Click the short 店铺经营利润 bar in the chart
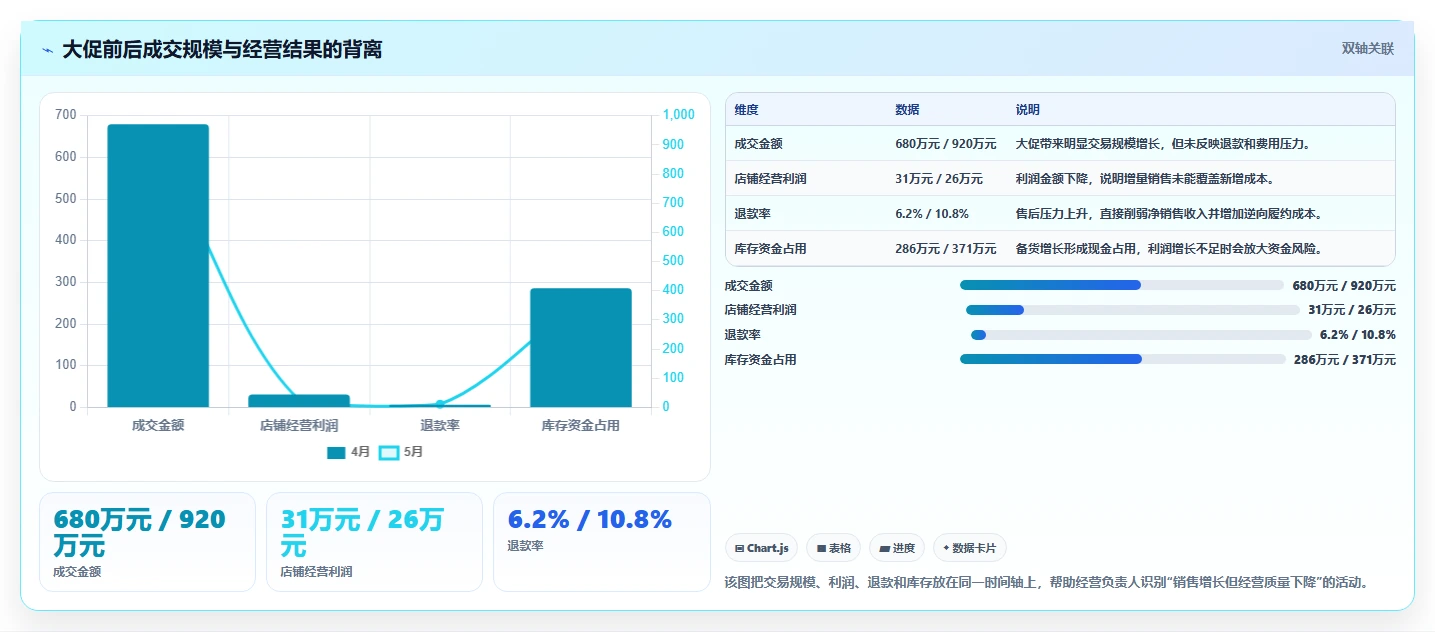The height and width of the screenshot is (632, 1435). click(x=299, y=400)
